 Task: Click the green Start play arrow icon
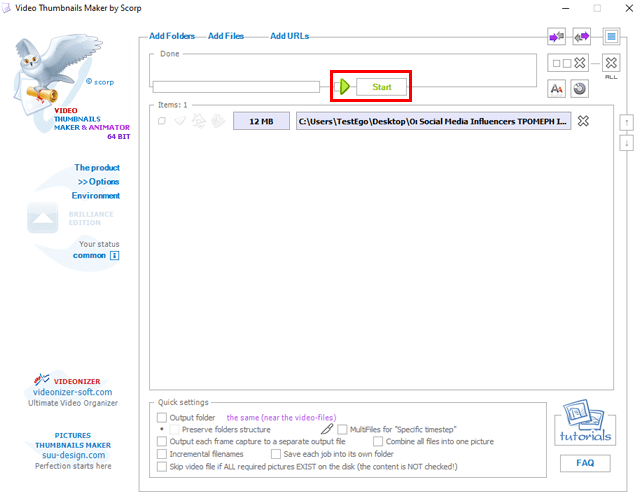click(345, 87)
